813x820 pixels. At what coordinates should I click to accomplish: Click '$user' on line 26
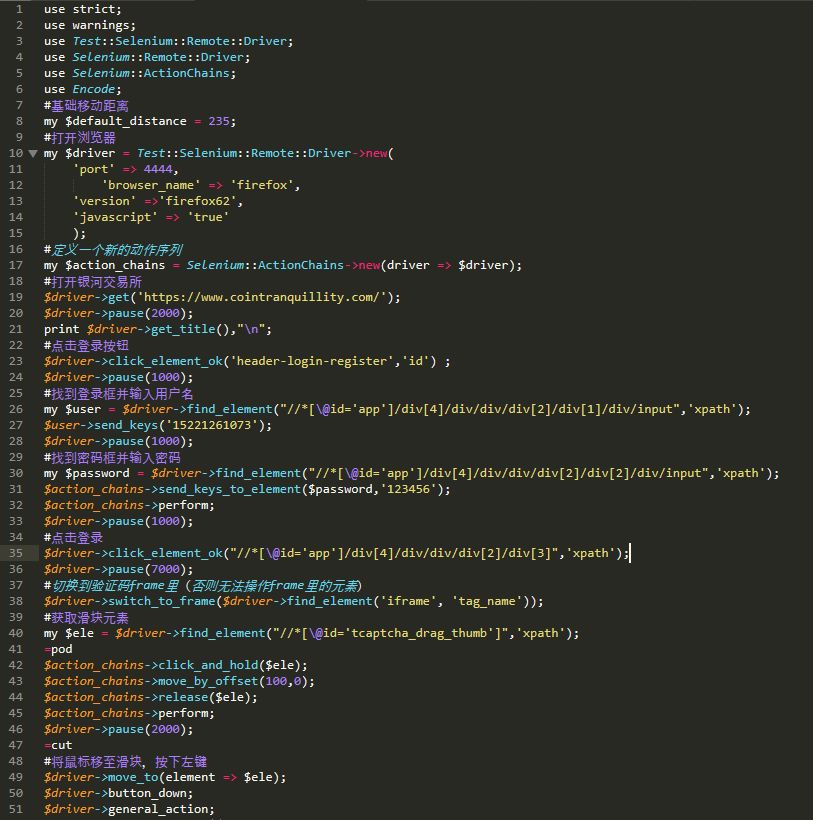coord(83,409)
